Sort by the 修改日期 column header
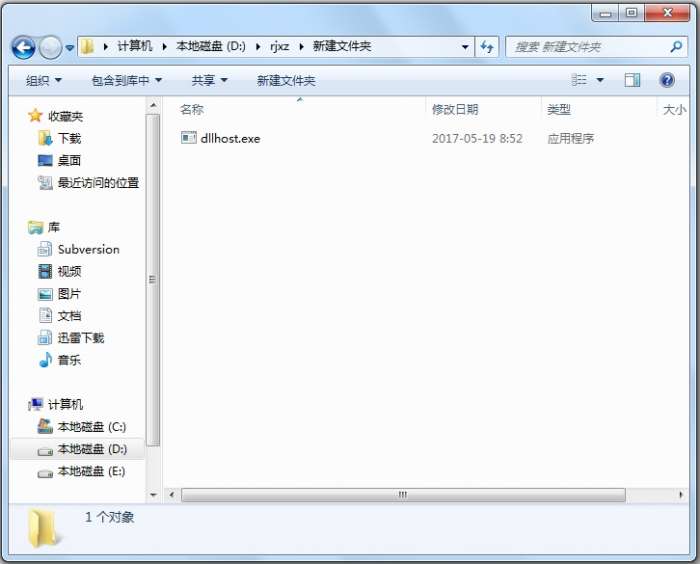700x564 pixels. (455, 109)
